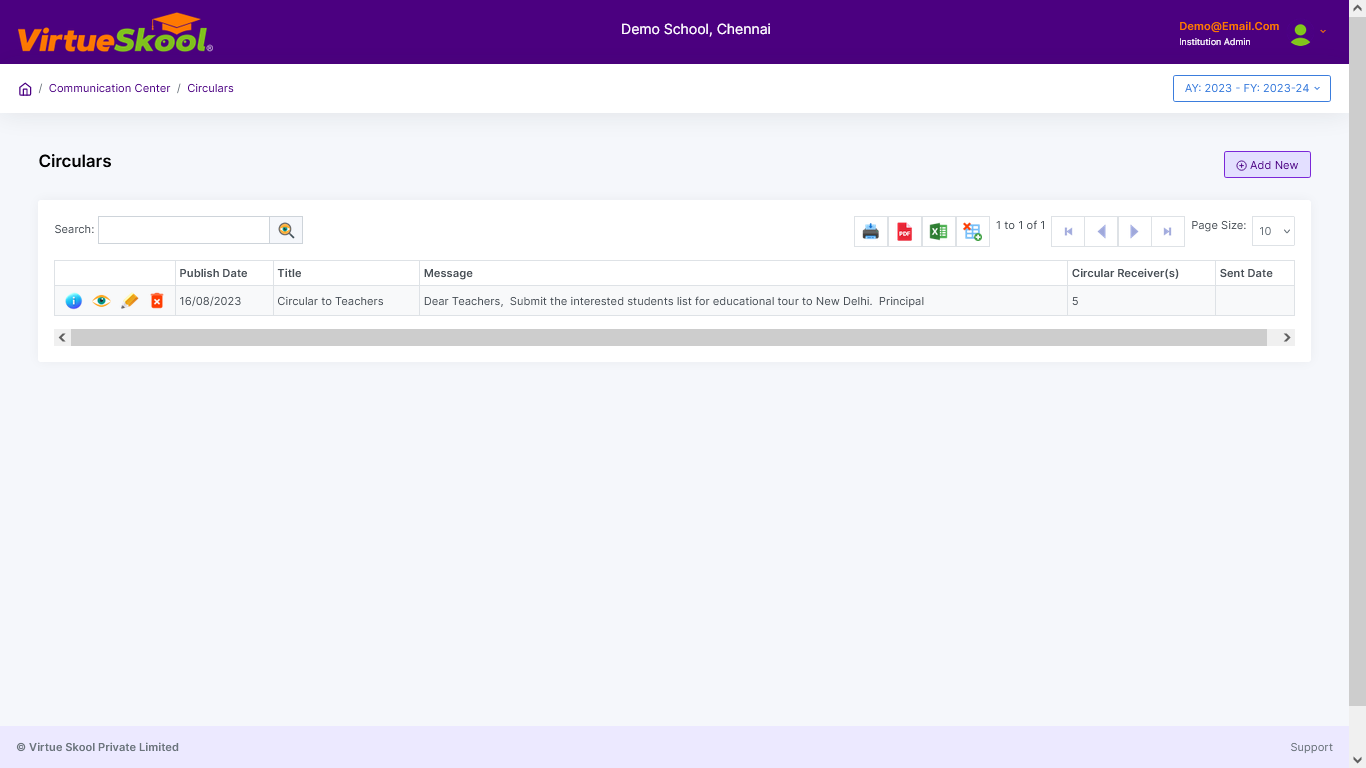The height and width of the screenshot is (768, 1366).
Task: Go to the last page
Action: (1167, 231)
